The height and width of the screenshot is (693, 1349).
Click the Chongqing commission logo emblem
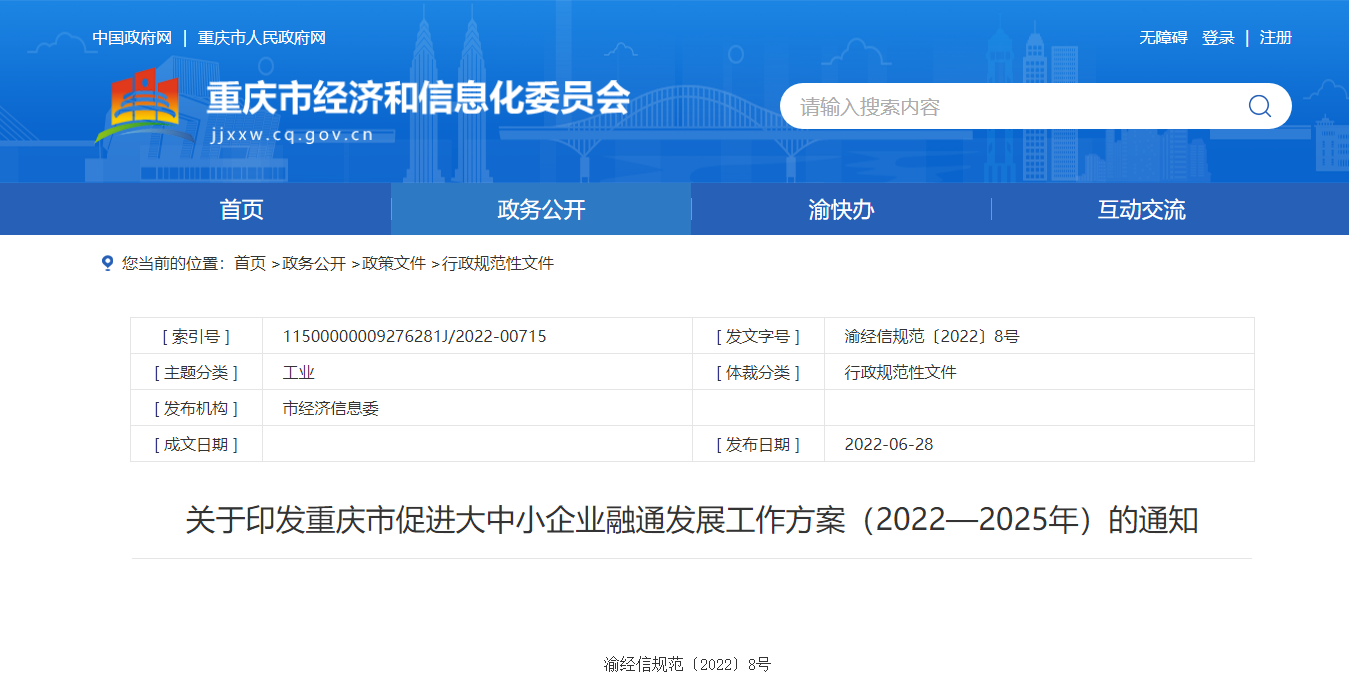click(145, 105)
